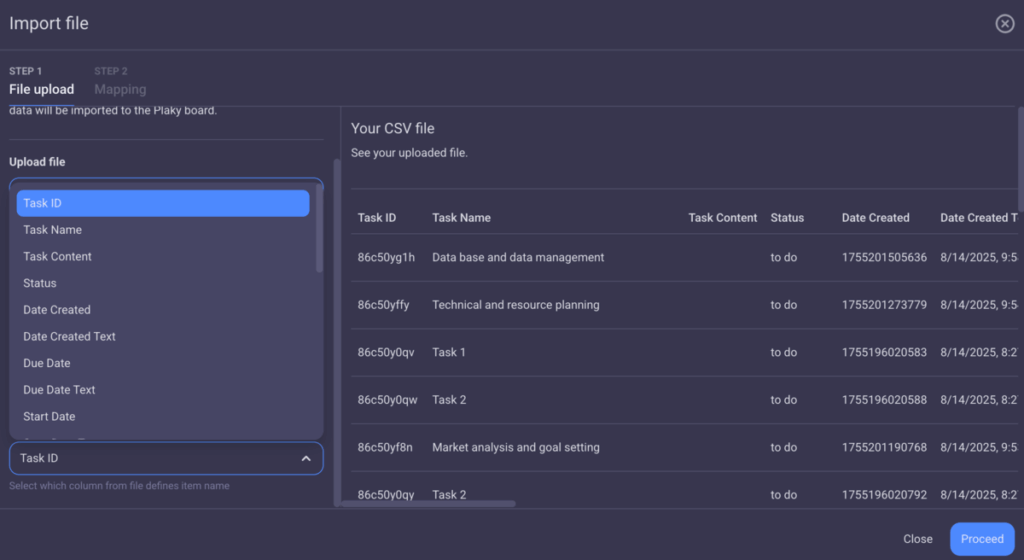
Task: Close the Import file dialog with X icon
Action: pos(1004,23)
